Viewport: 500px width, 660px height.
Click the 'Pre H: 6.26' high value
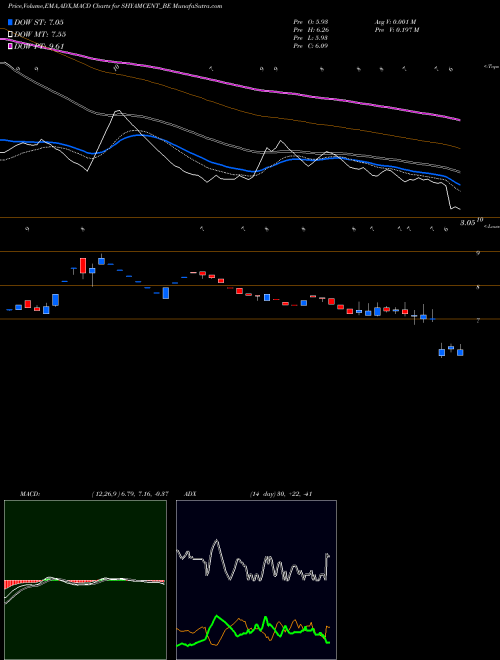(311, 30)
